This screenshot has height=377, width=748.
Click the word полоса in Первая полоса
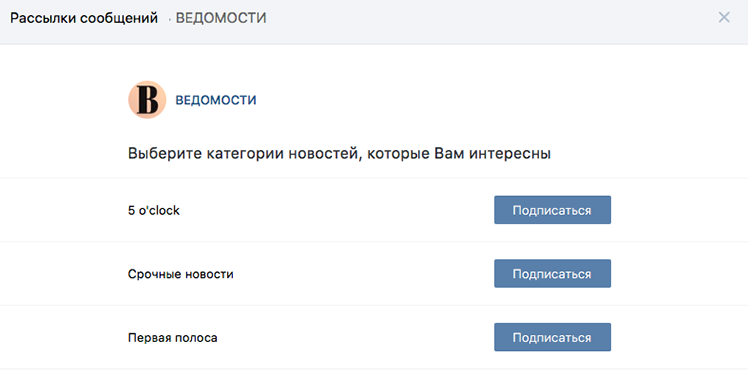(x=194, y=338)
